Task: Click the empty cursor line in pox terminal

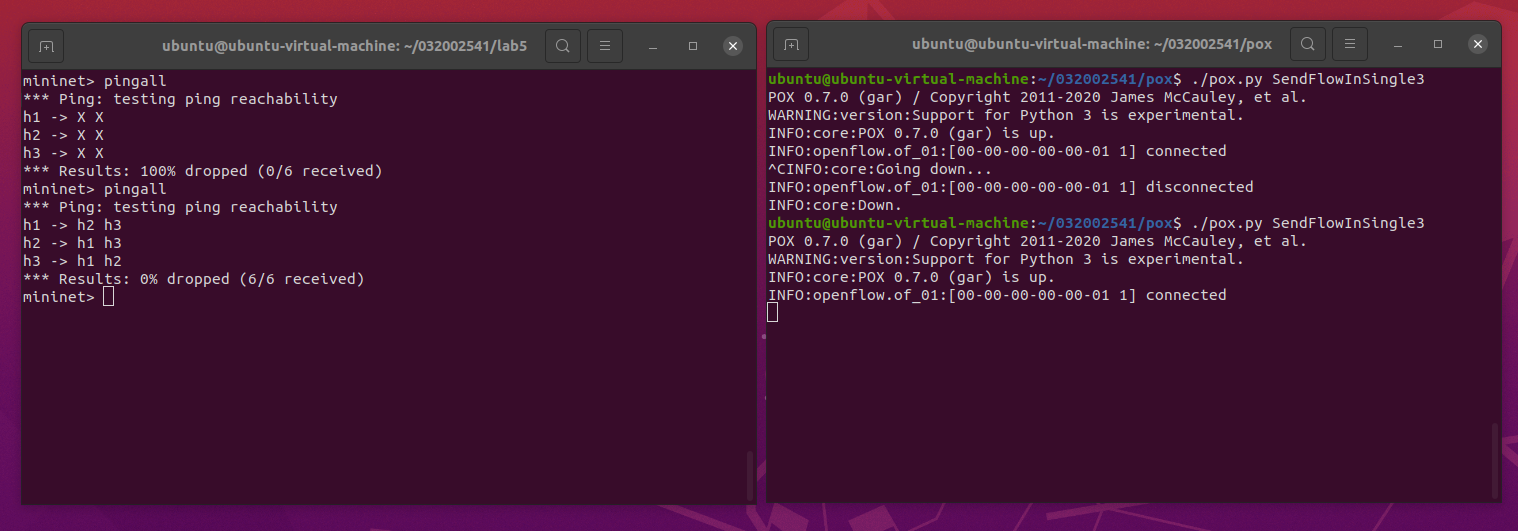Action: (772, 313)
